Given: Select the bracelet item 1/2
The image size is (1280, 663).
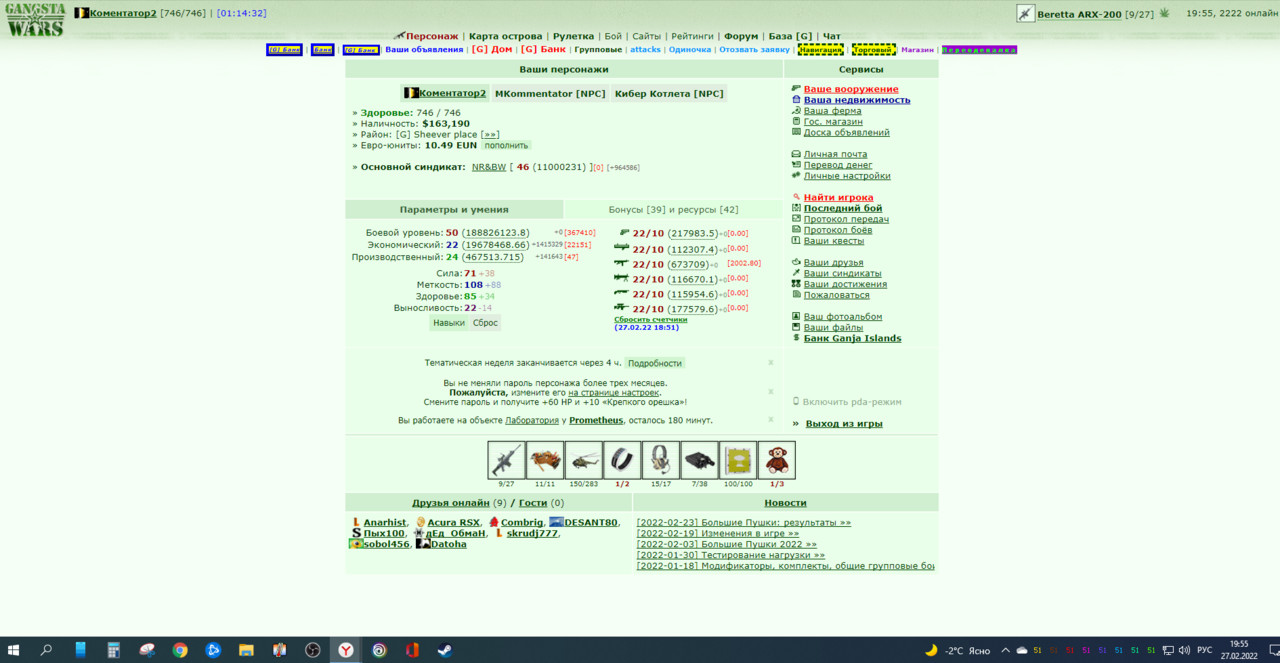Looking at the screenshot, I should click(x=622, y=460).
